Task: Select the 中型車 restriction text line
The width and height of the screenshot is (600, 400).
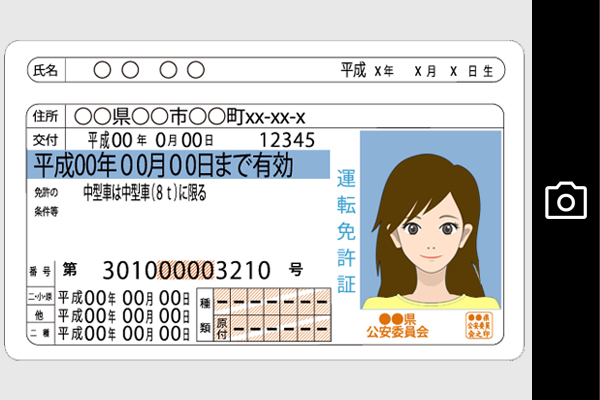Action: click(x=144, y=192)
